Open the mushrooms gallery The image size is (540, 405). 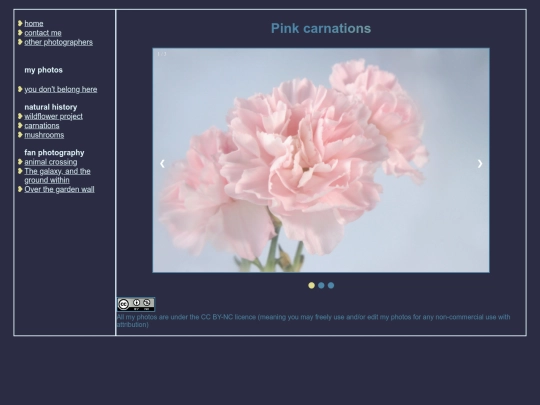(44, 135)
